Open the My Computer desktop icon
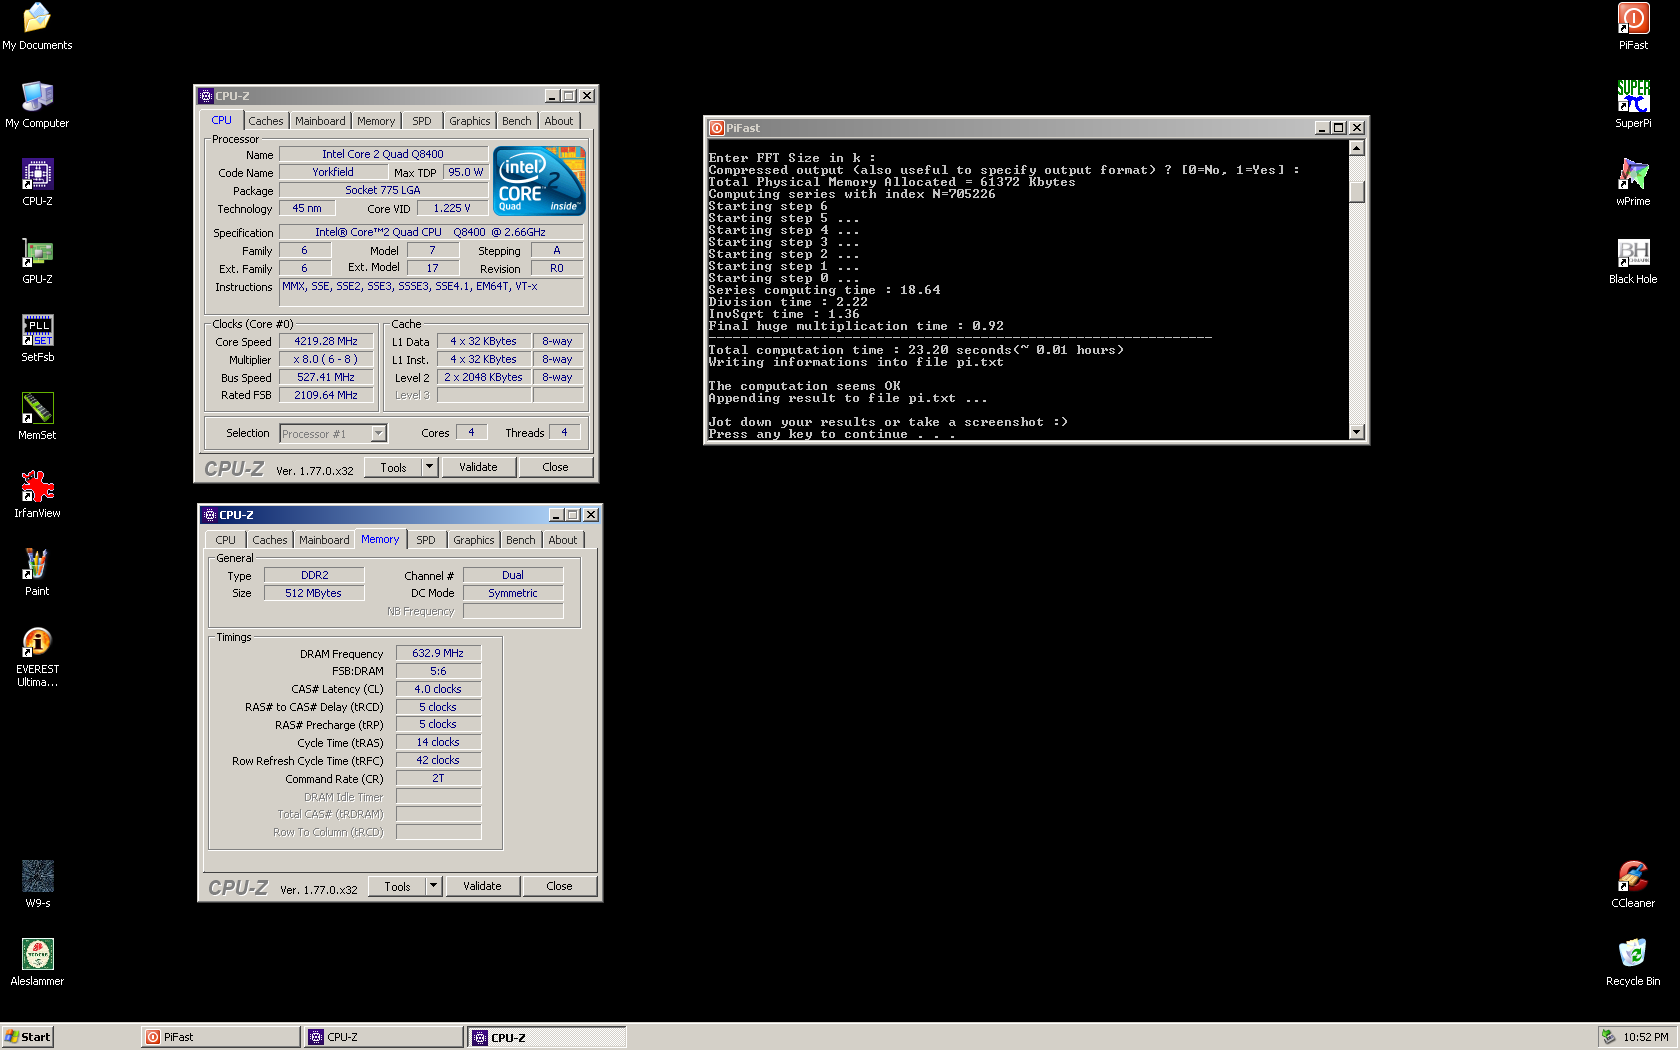Image resolution: width=1680 pixels, height=1050 pixels. [x=37, y=104]
